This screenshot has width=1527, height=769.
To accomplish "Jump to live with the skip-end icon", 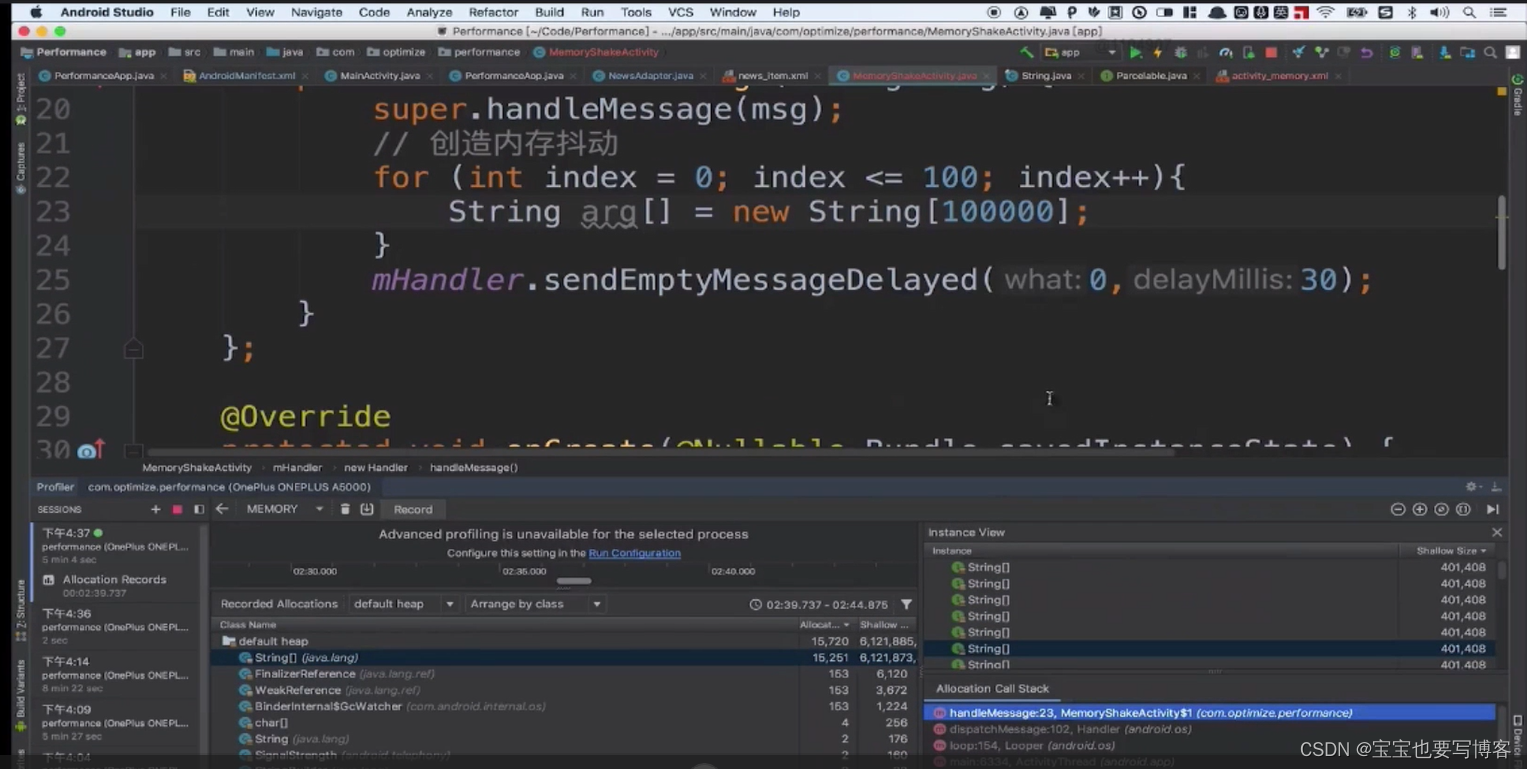I will (x=1493, y=509).
